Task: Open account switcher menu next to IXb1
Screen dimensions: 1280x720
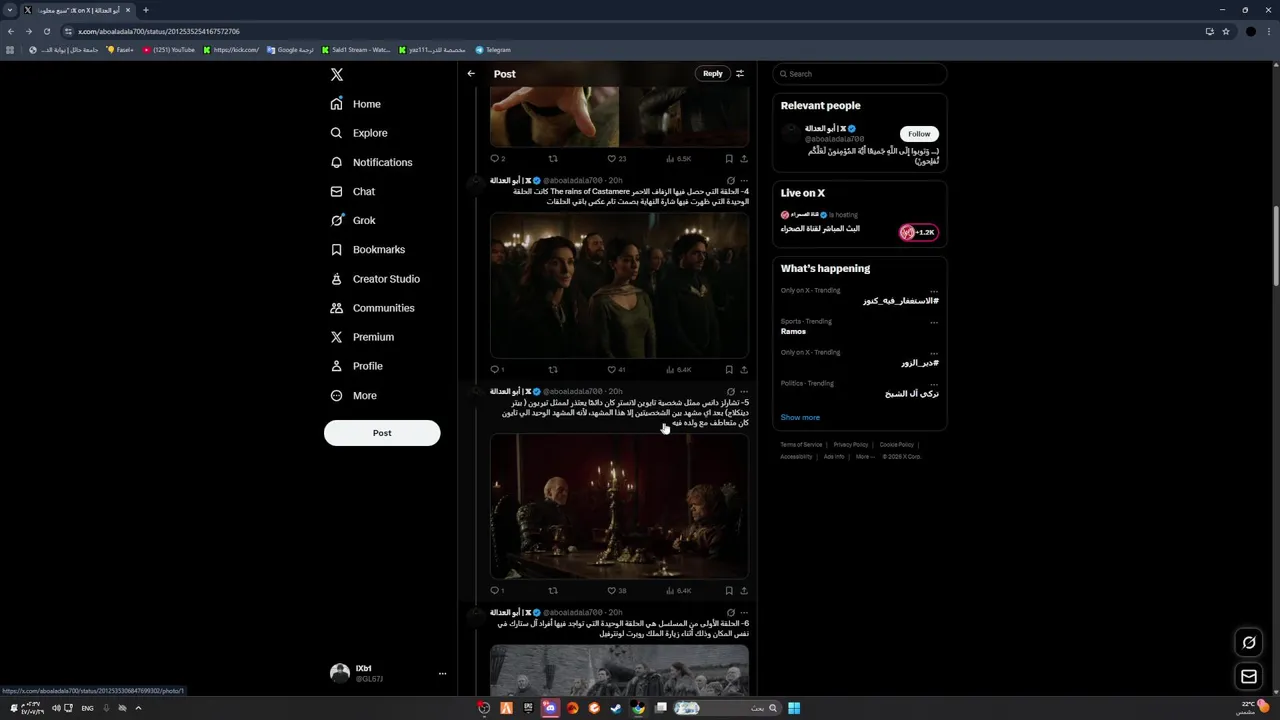Action: [442, 674]
